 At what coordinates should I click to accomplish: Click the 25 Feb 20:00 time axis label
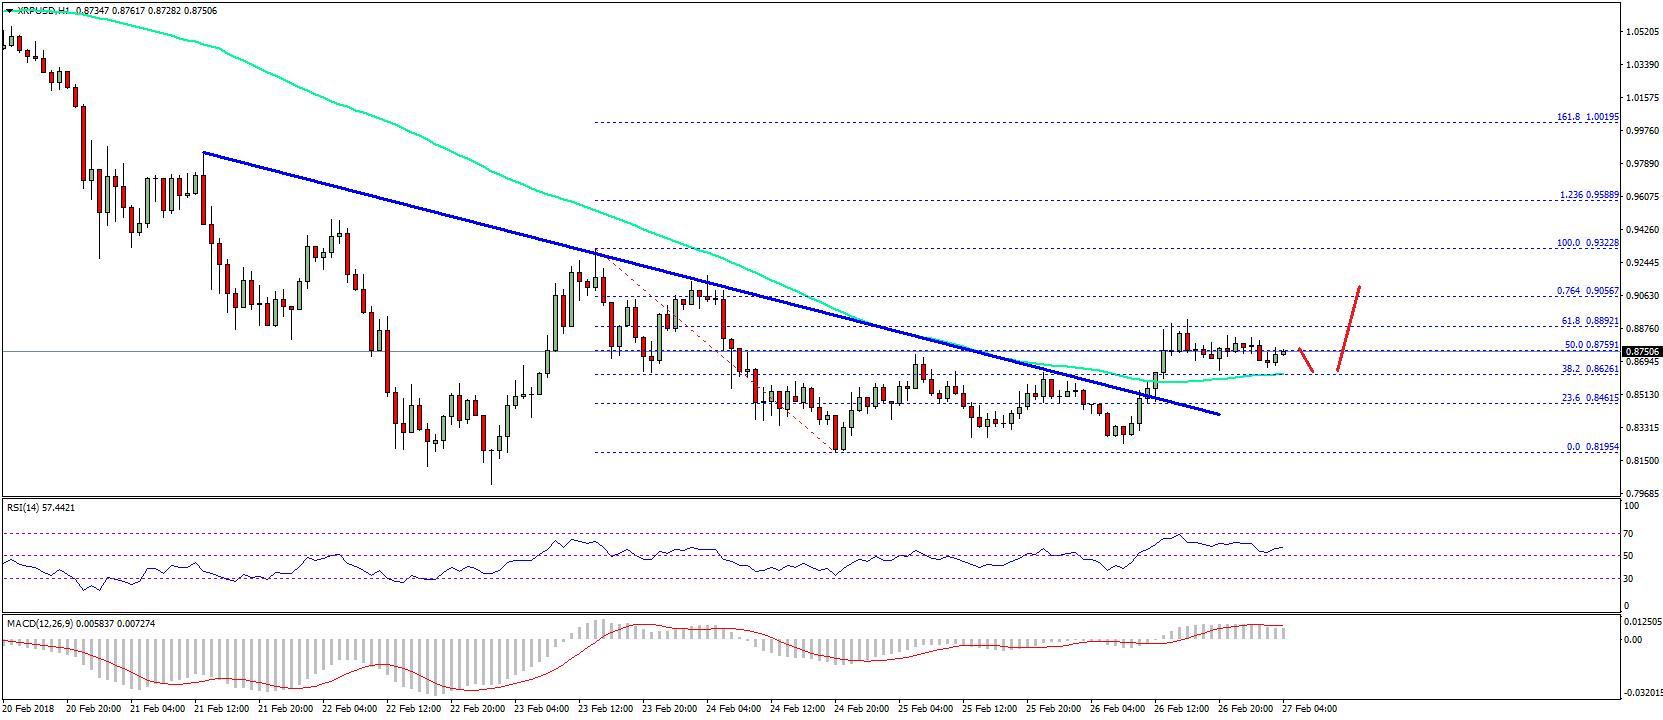tap(1054, 709)
